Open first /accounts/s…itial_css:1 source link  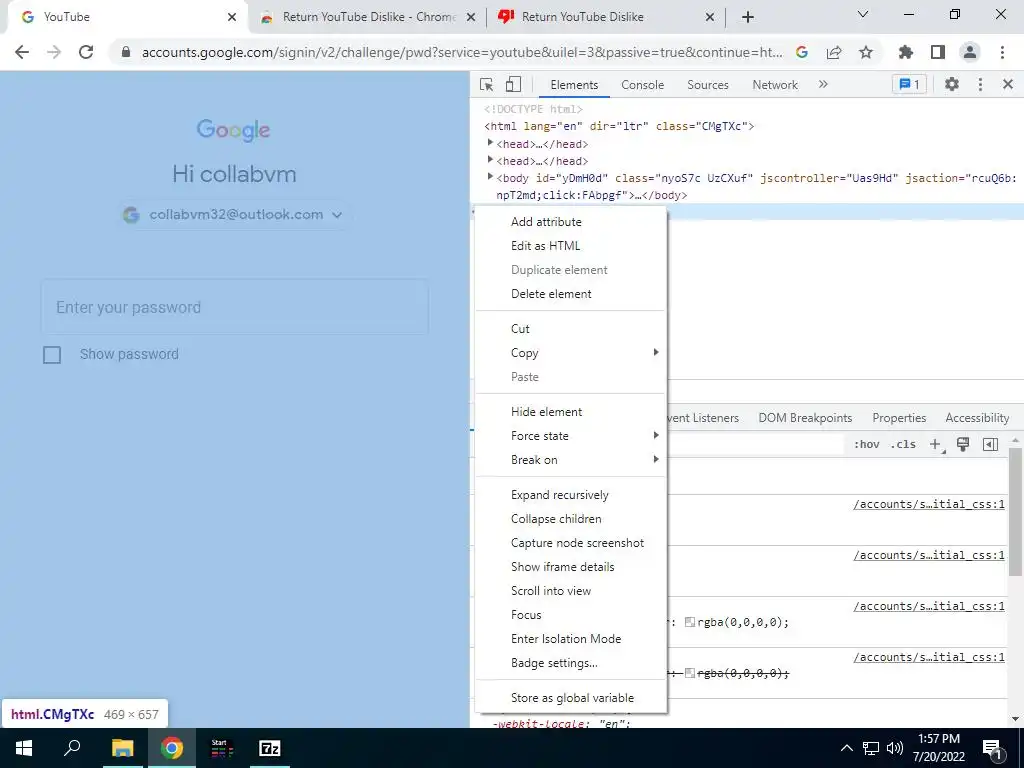[929, 504]
